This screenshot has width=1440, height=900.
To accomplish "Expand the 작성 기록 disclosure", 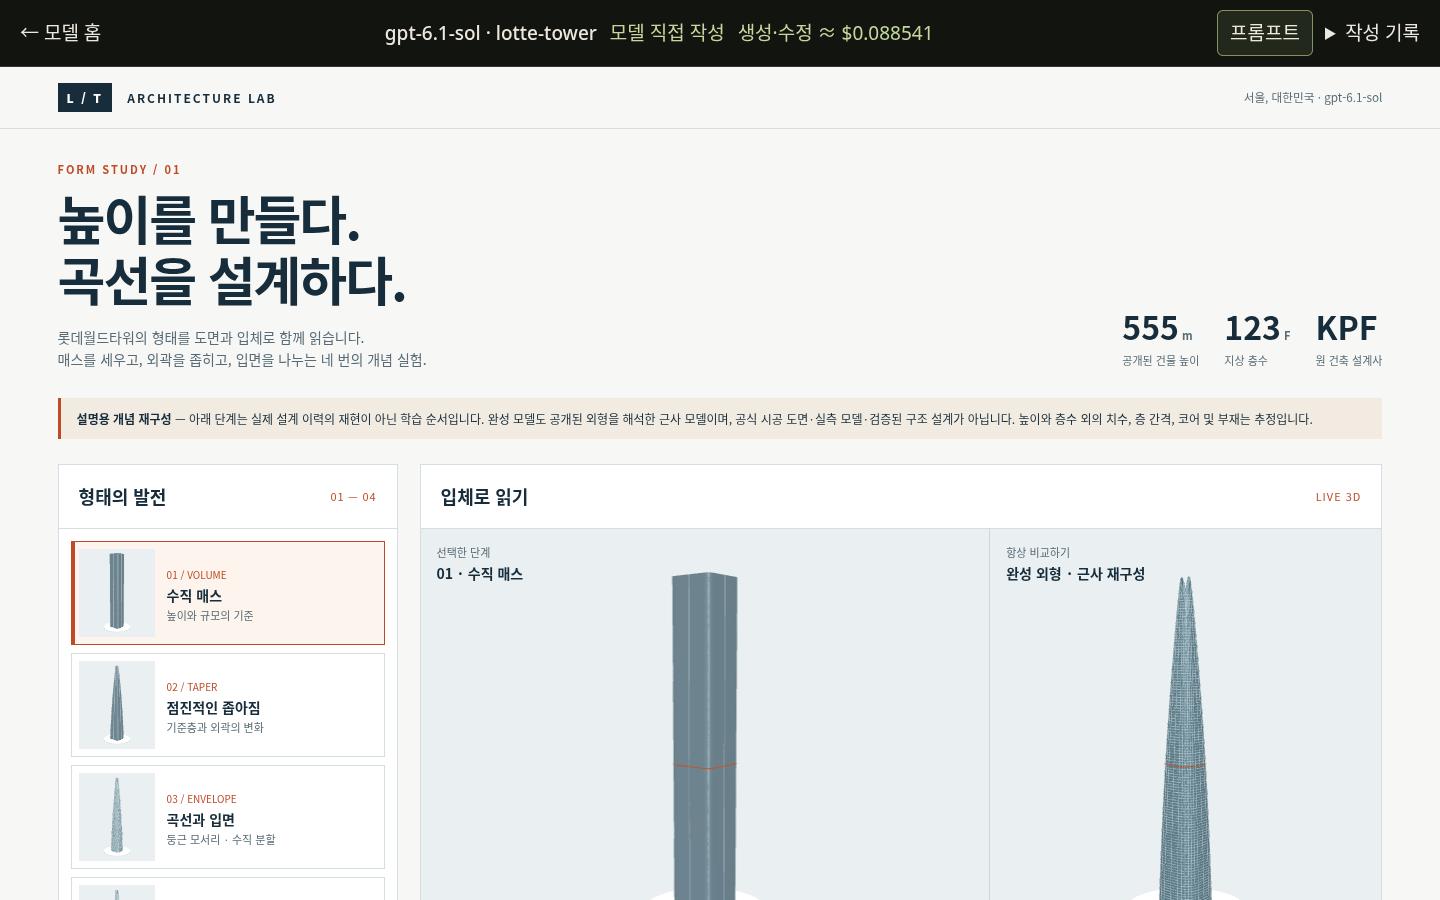I will pos(1371,33).
